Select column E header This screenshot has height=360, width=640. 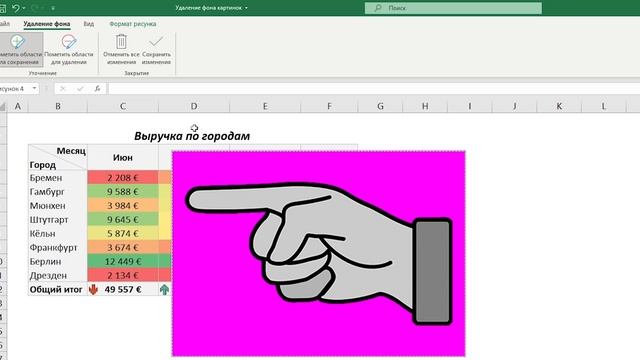265,107
